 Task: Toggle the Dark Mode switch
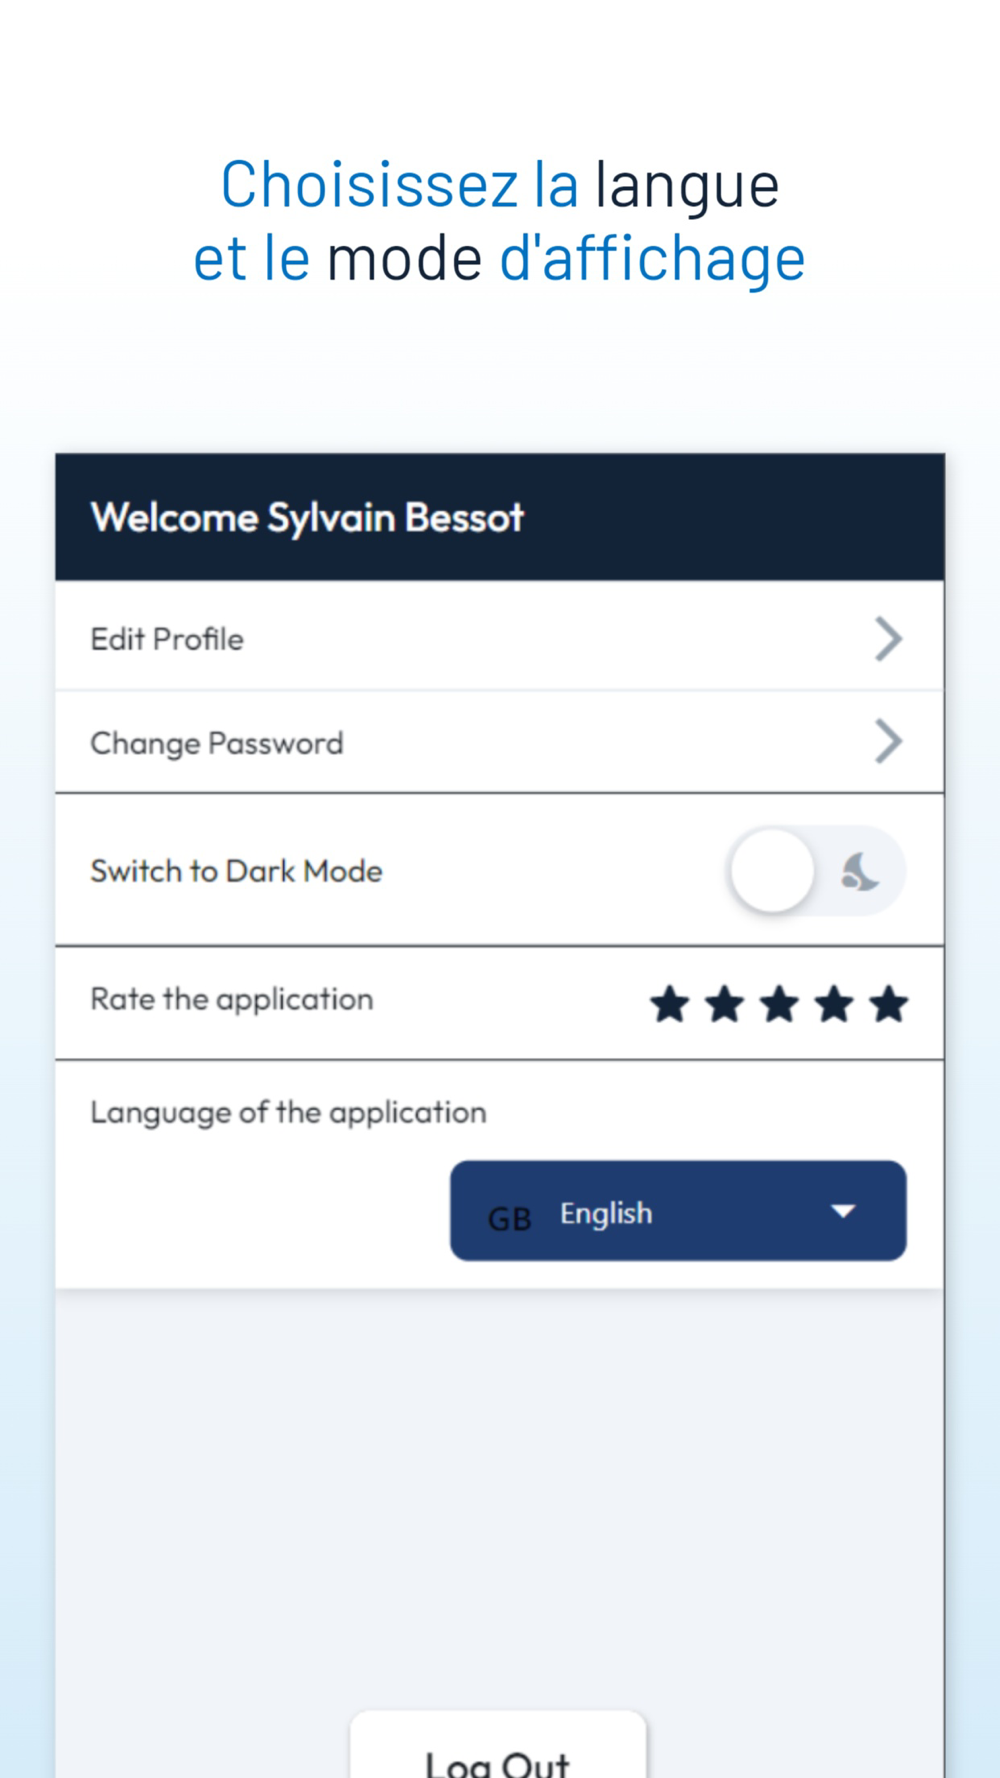[x=816, y=871]
